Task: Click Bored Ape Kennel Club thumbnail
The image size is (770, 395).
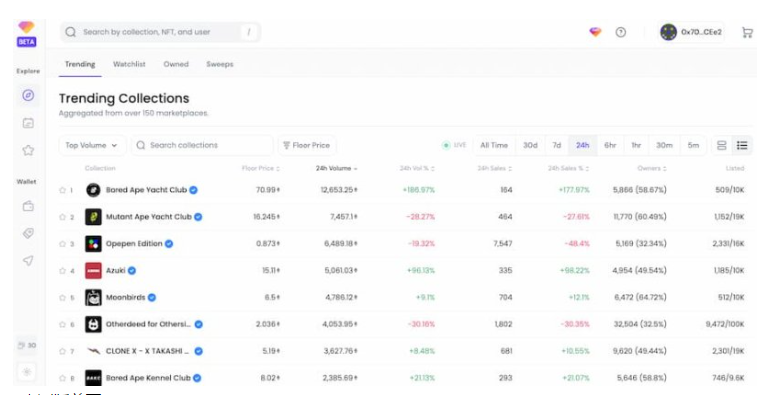Action: point(93,378)
